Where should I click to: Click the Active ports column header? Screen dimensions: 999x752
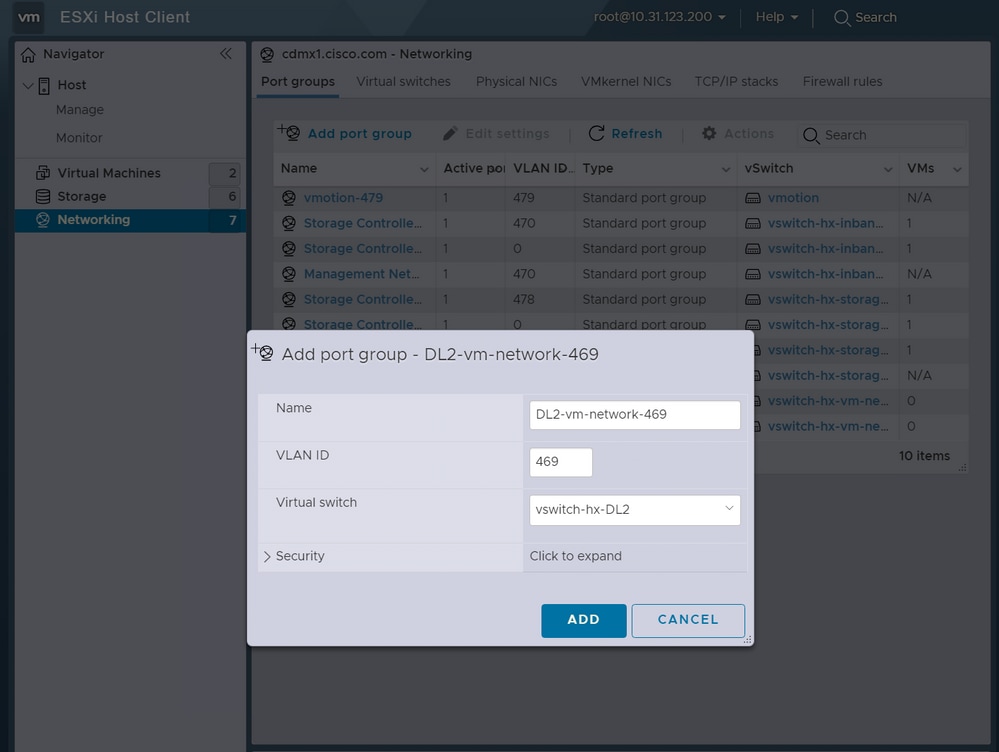point(473,168)
